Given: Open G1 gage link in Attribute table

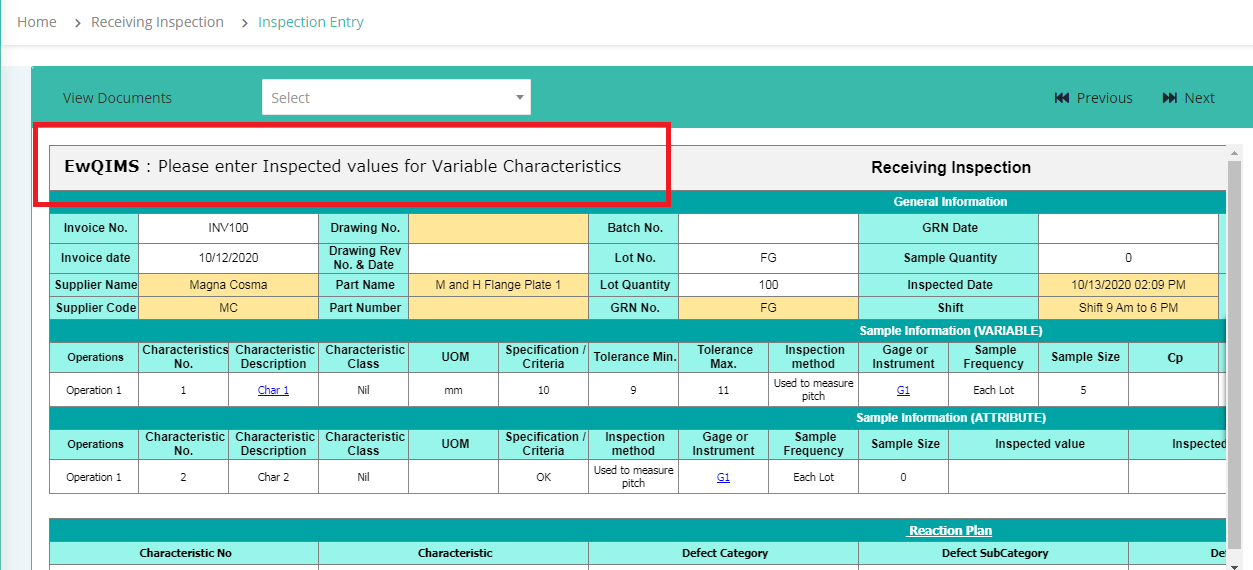Looking at the screenshot, I should [x=723, y=477].
